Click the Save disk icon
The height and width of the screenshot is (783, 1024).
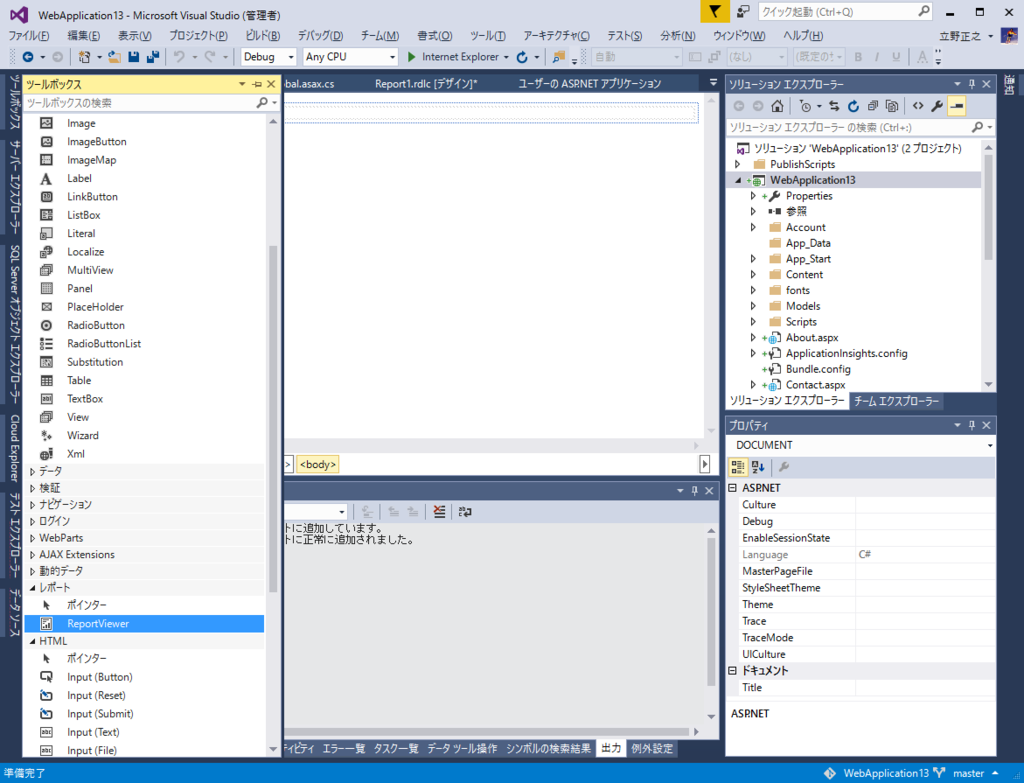coord(134,57)
